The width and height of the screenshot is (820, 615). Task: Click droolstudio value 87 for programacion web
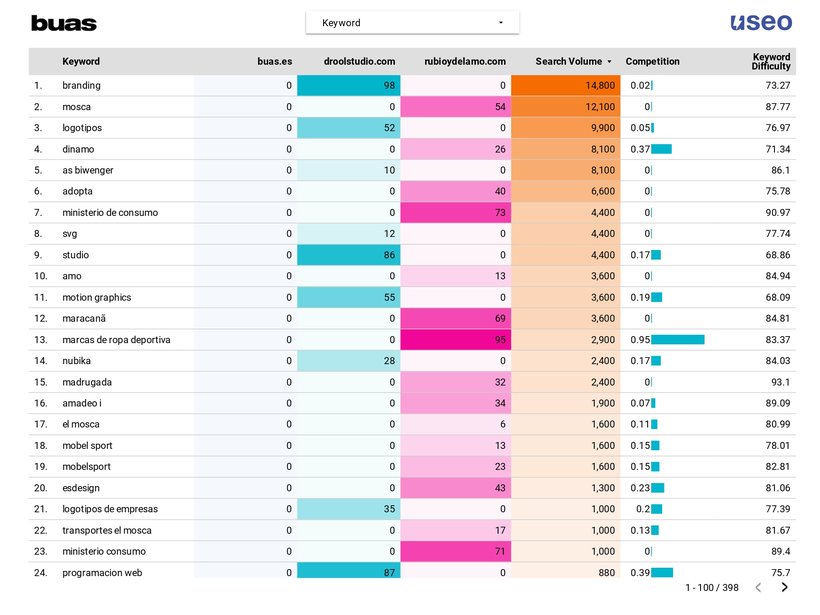coord(349,572)
